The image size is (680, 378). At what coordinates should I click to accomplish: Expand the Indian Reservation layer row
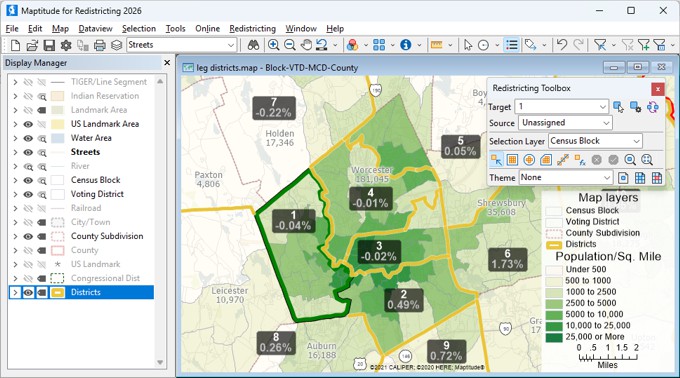click(x=15, y=96)
